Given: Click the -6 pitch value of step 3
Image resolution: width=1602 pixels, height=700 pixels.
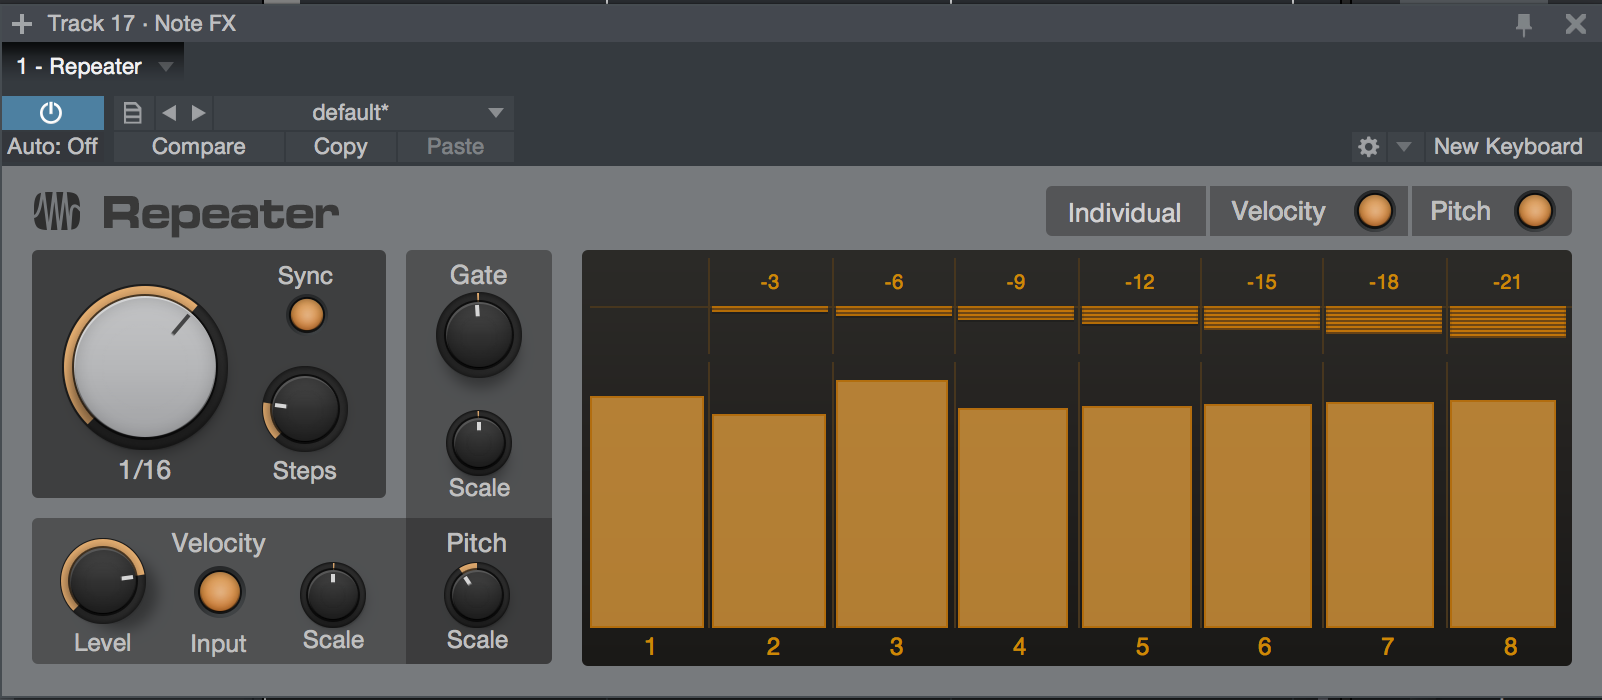Looking at the screenshot, I should pos(893,282).
